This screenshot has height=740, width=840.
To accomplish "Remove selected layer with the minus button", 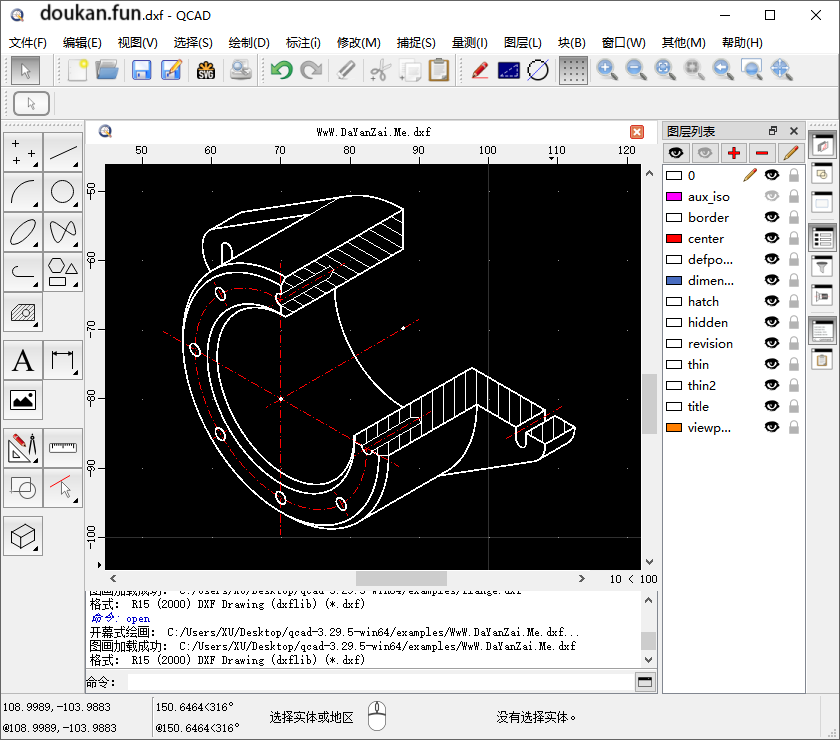I will pyautogui.click(x=762, y=152).
